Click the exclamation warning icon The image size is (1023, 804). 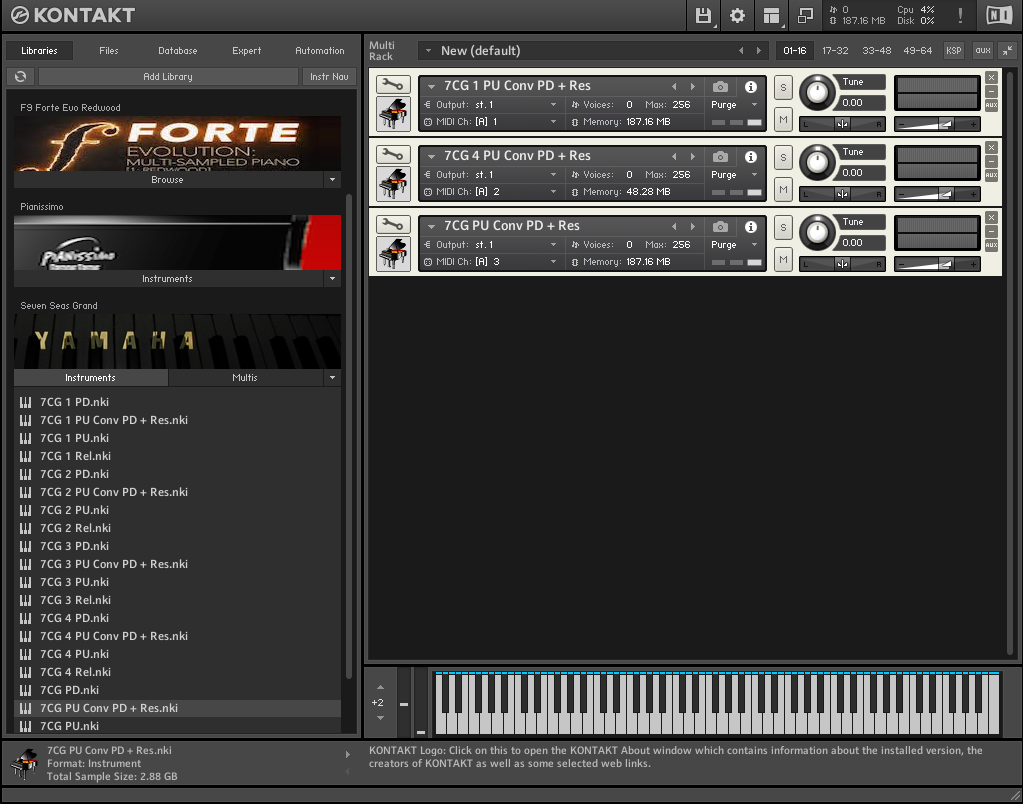click(x=960, y=15)
